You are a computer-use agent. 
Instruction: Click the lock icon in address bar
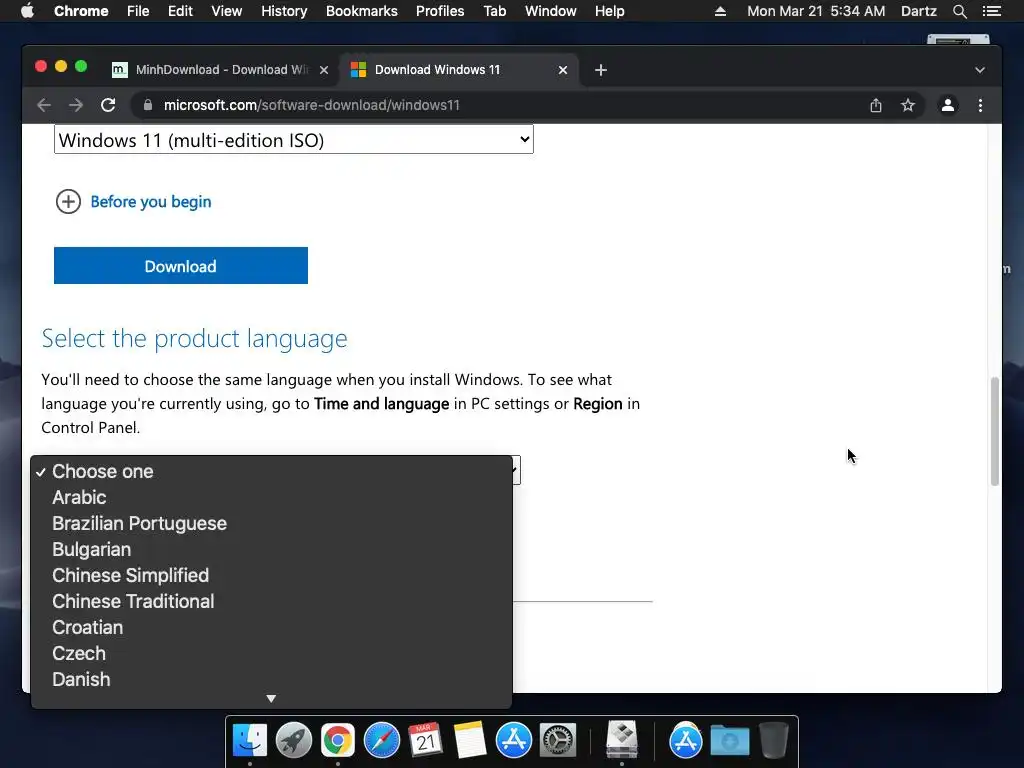click(x=148, y=105)
